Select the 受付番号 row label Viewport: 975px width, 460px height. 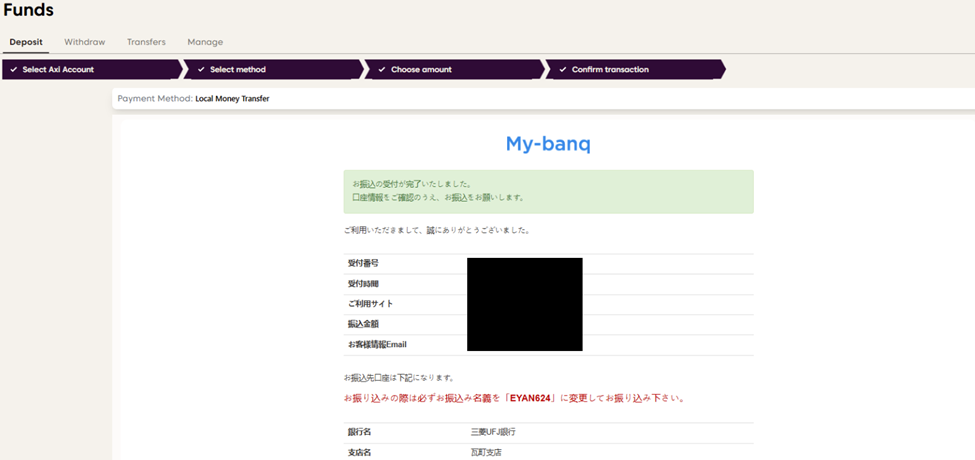tap(363, 263)
